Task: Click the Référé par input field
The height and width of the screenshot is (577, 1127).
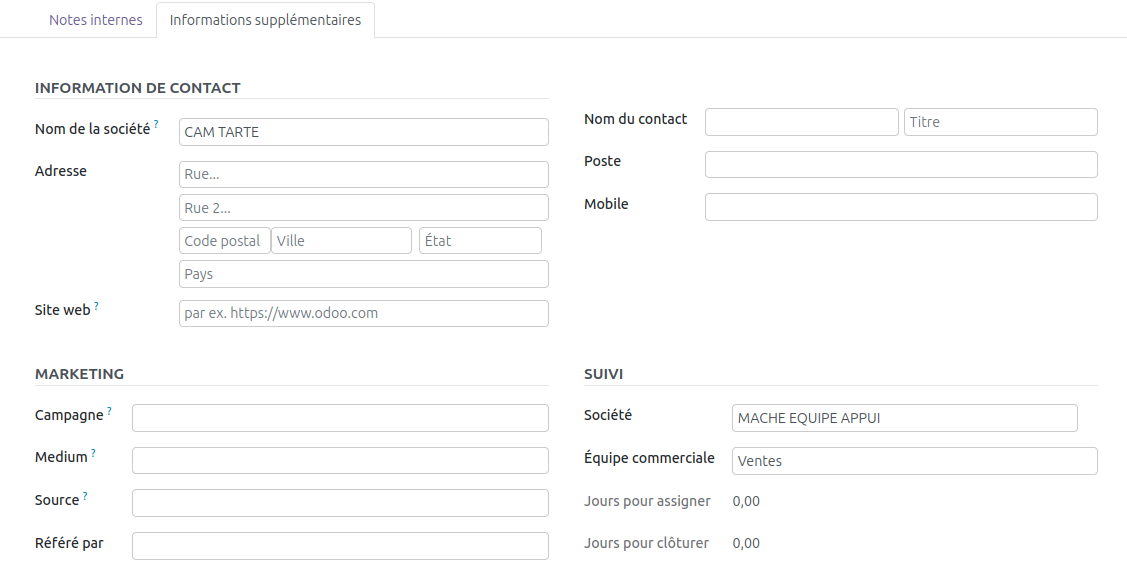Action: pyautogui.click(x=340, y=546)
